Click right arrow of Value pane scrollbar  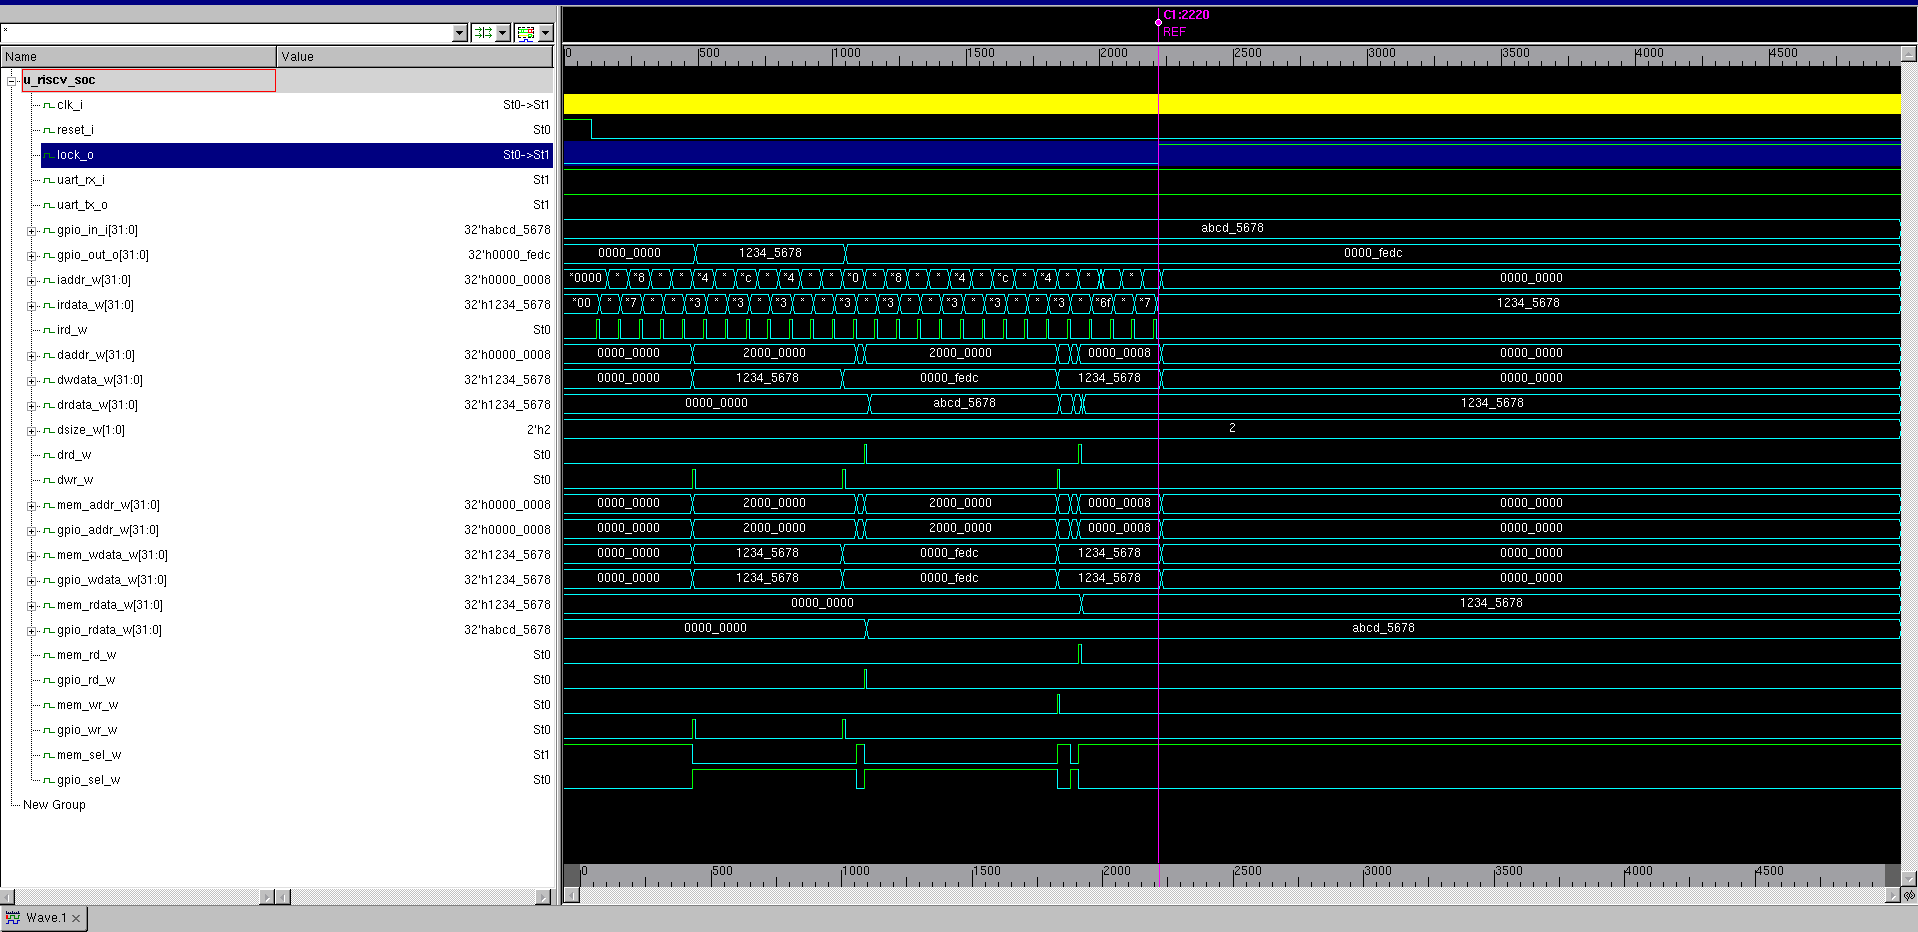click(544, 897)
